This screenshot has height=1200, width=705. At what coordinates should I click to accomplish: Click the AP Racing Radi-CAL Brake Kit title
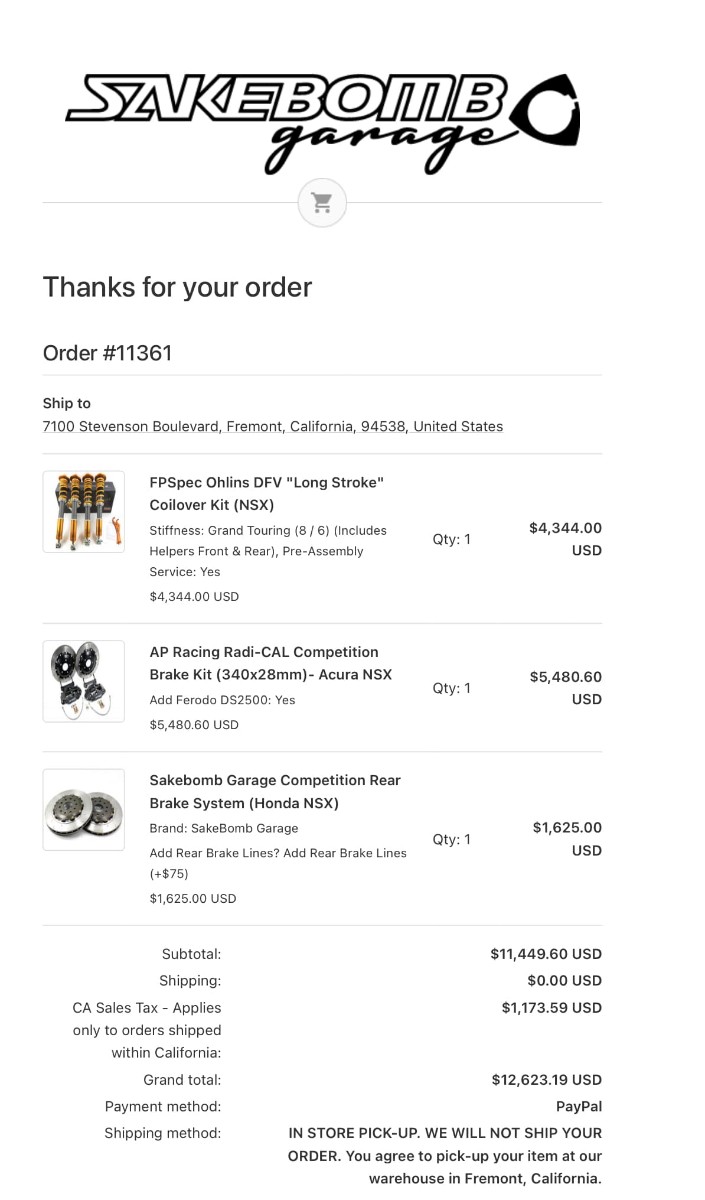[270, 663]
